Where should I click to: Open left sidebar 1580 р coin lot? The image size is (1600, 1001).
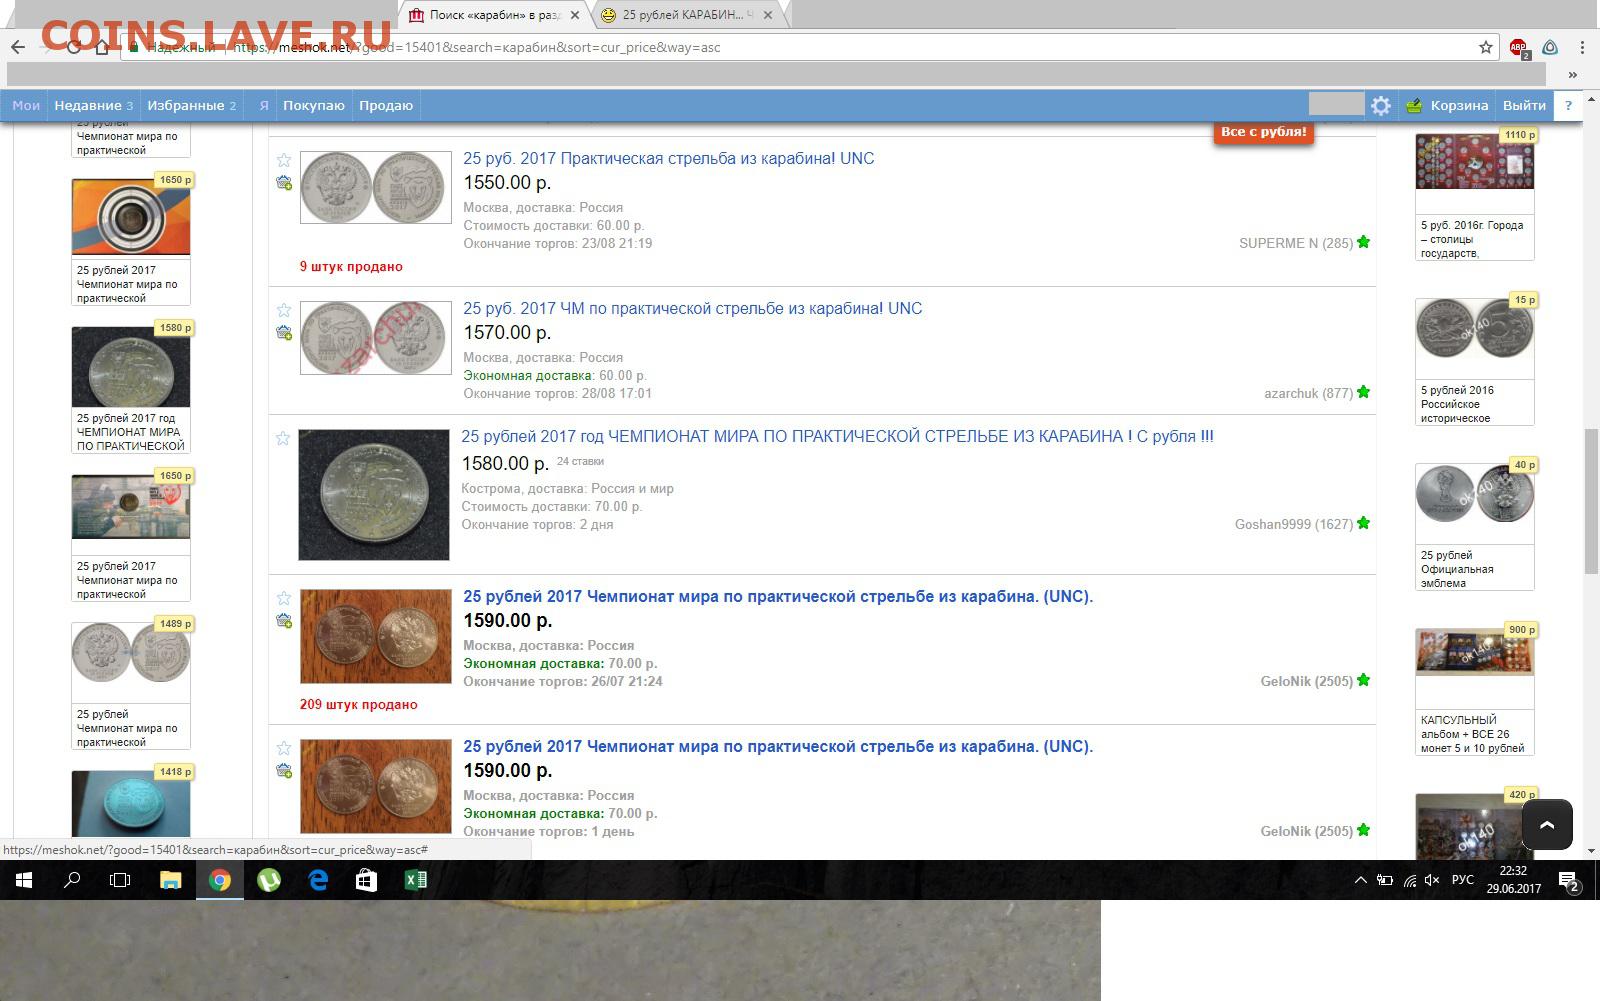(x=131, y=366)
